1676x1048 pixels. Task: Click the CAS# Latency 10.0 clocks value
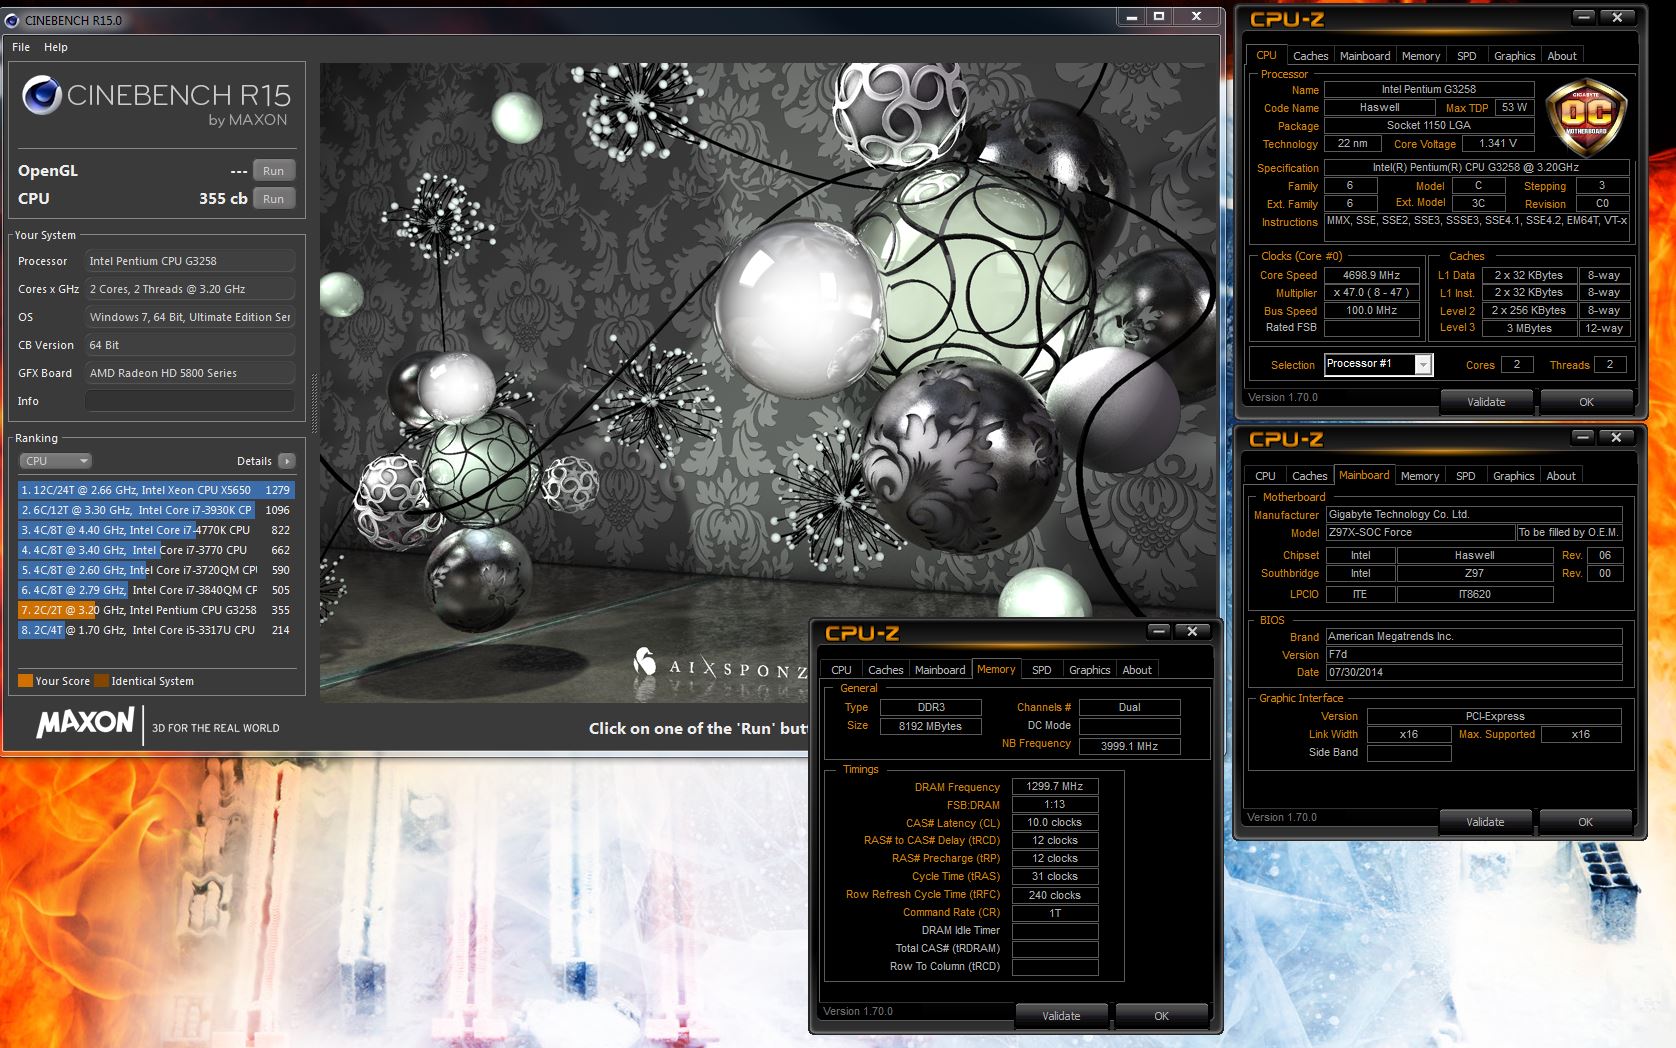click(x=1055, y=823)
